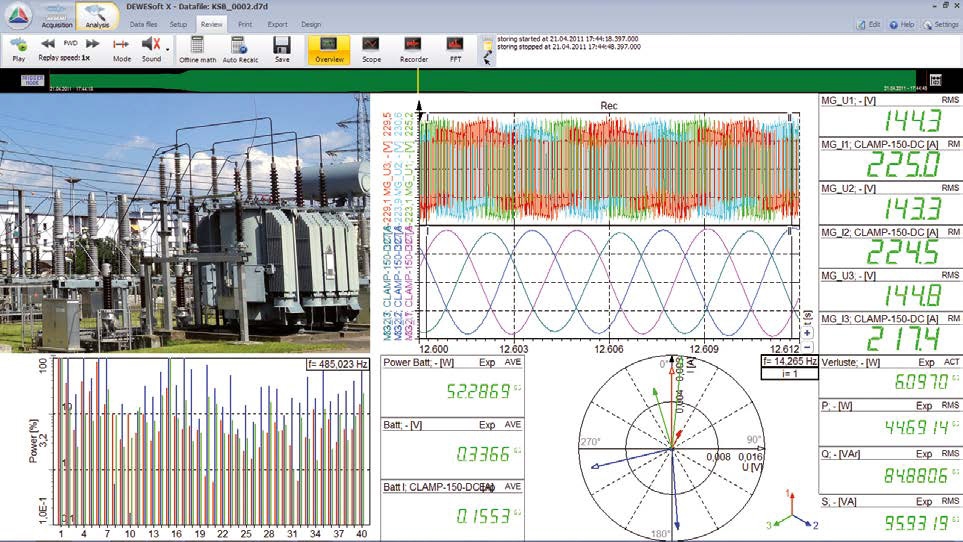Image resolution: width=963 pixels, height=542 pixels.
Task: Open the Setup tab
Action: click(178, 23)
